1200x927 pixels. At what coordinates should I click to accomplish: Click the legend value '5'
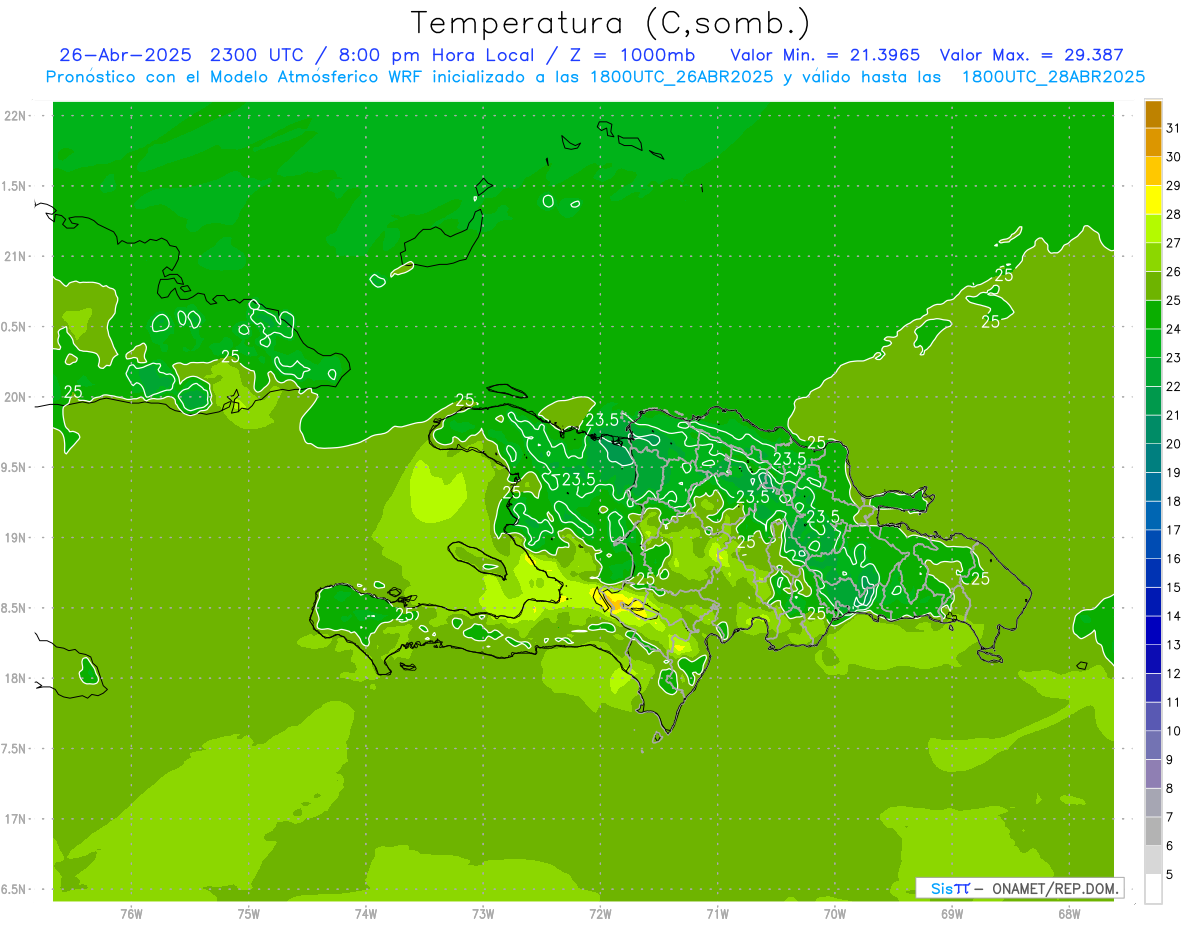tap(1170, 875)
